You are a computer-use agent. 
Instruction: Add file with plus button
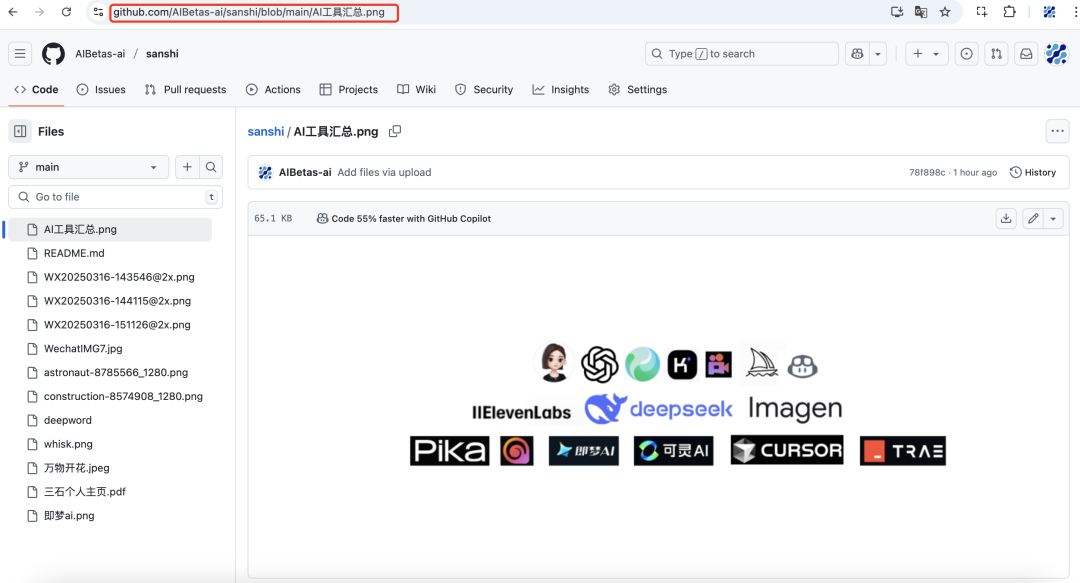pos(187,167)
